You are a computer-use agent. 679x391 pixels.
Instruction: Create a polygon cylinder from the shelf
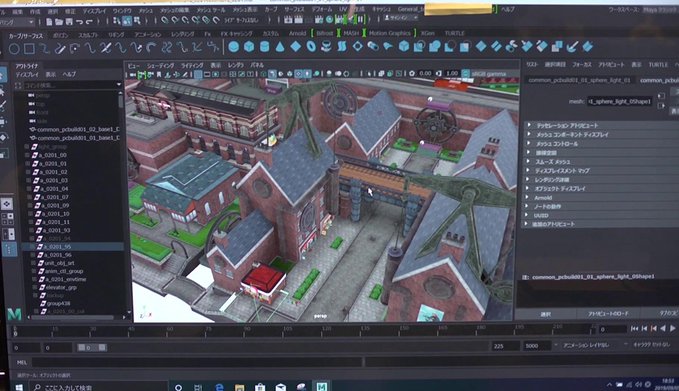coord(265,46)
